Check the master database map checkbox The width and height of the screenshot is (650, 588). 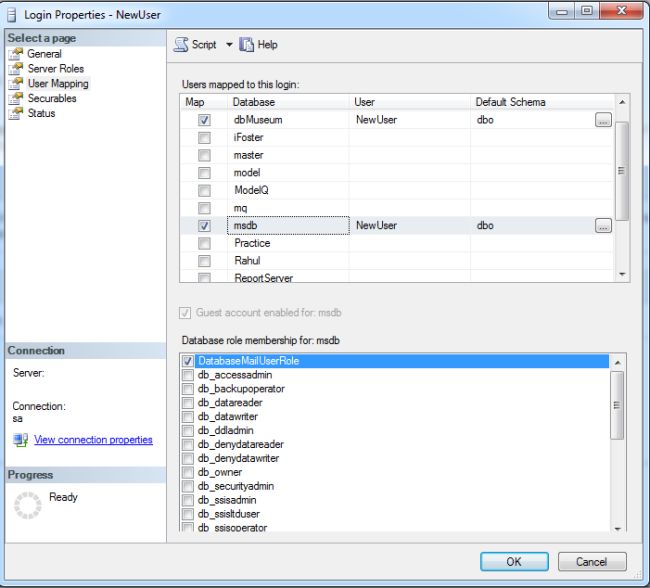tap(204, 155)
